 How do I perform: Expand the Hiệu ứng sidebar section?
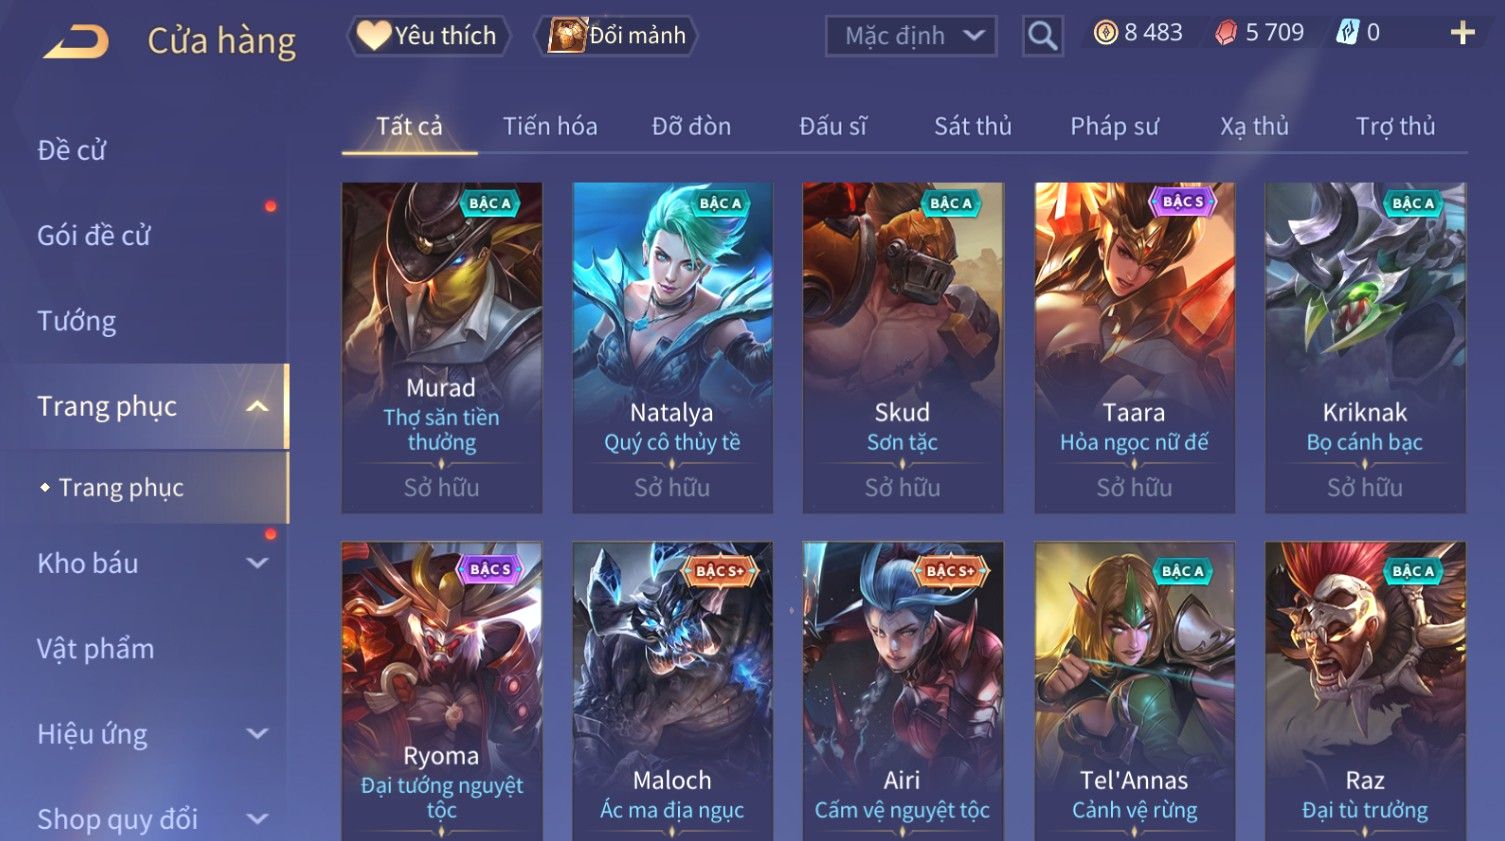pyautogui.click(x=257, y=733)
